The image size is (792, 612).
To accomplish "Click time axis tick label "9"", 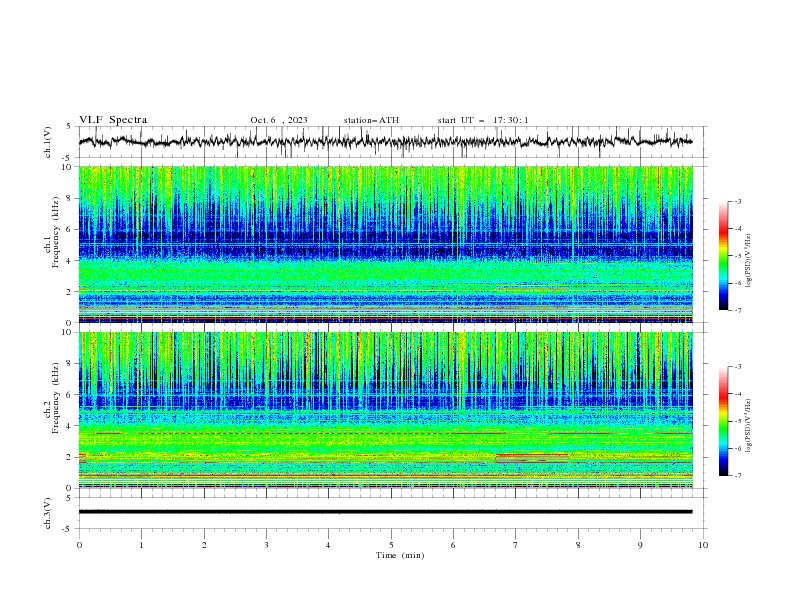I will [640, 545].
